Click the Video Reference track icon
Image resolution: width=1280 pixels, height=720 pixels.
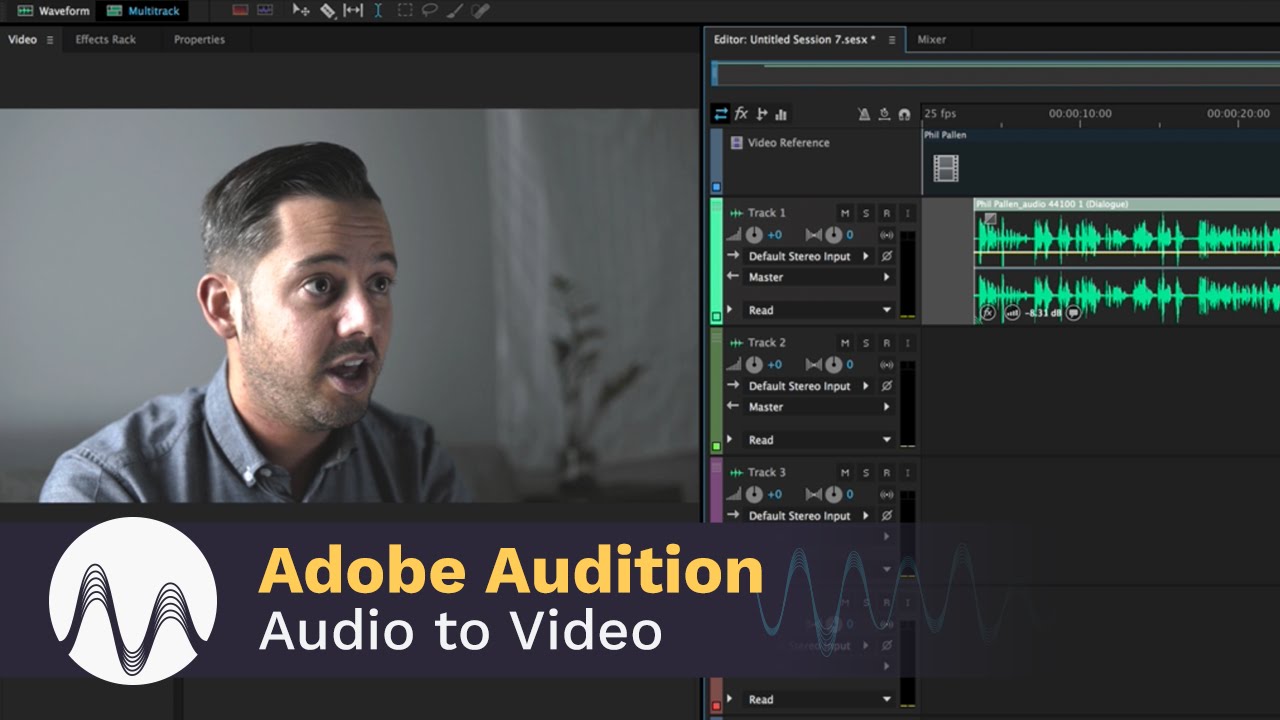point(737,143)
